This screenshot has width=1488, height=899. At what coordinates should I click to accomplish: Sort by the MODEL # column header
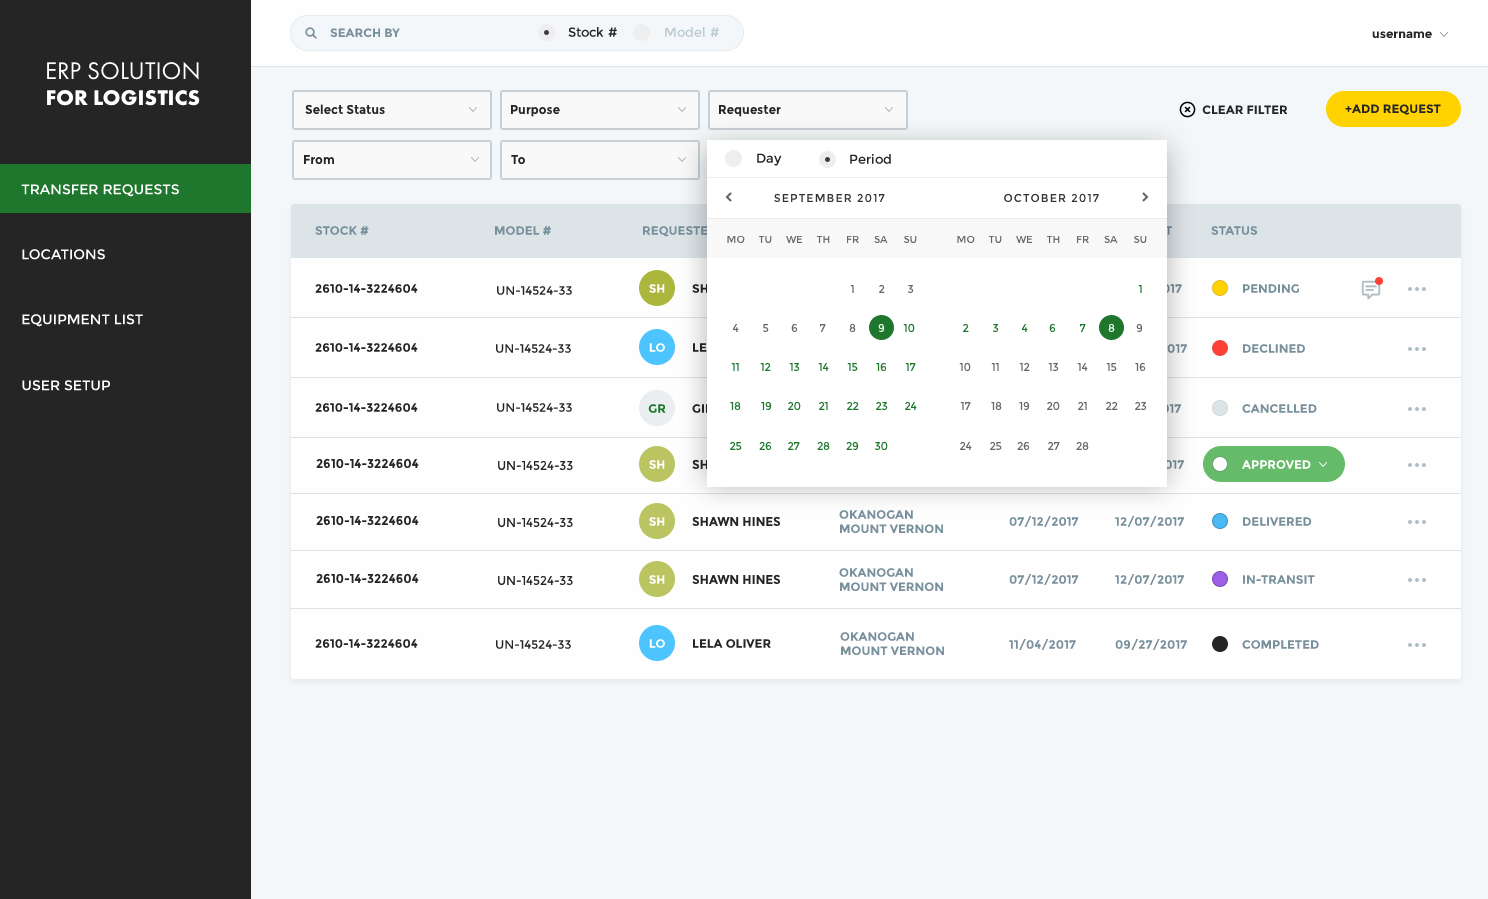click(x=523, y=231)
